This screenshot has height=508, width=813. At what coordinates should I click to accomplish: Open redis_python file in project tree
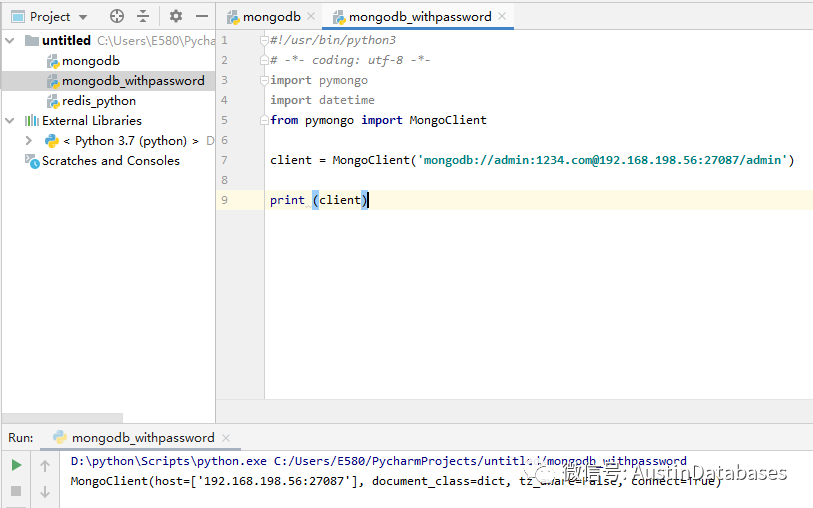(98, 101)
